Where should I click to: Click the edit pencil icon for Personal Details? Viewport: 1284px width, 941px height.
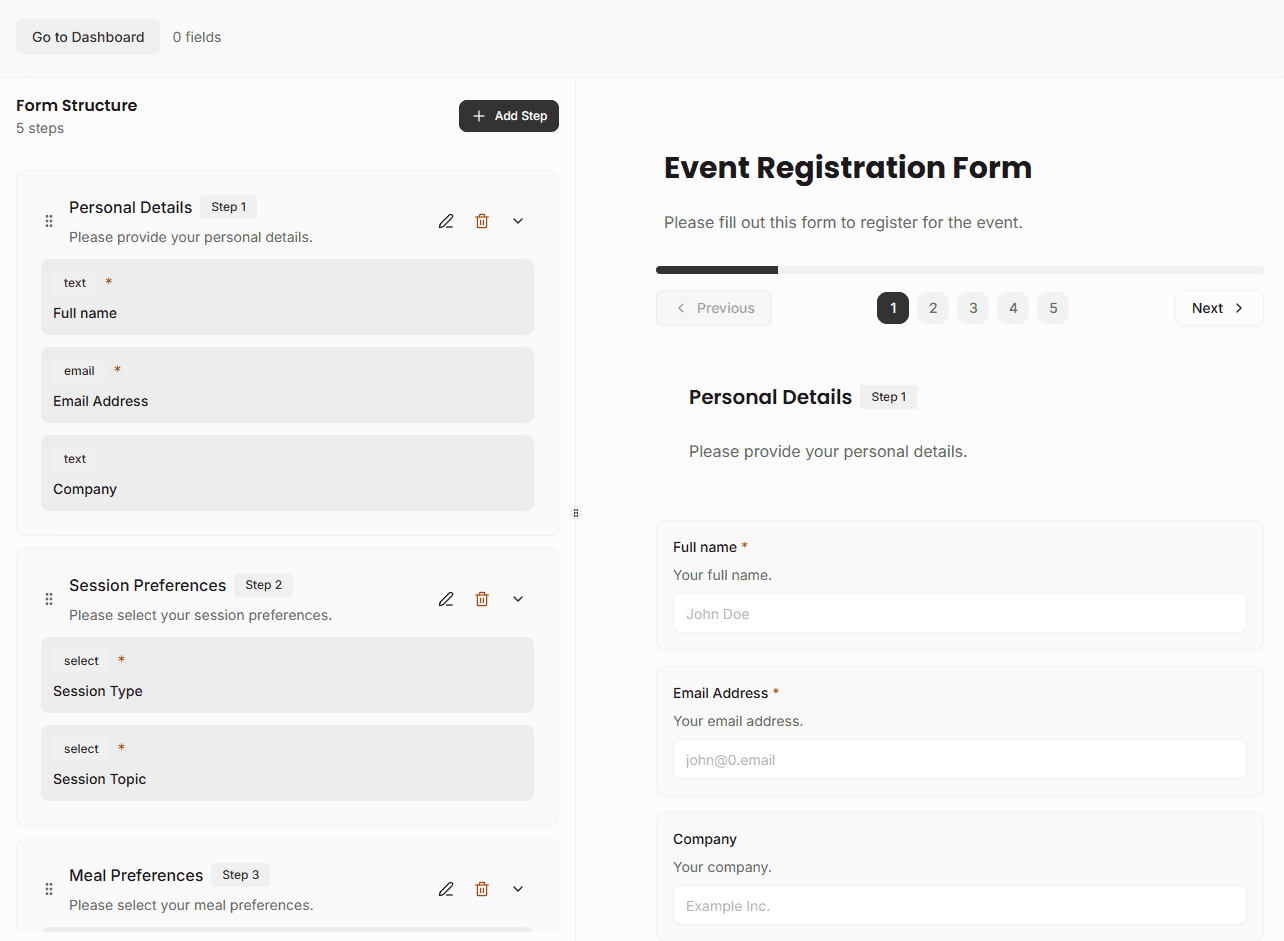(x=446, y=220)
